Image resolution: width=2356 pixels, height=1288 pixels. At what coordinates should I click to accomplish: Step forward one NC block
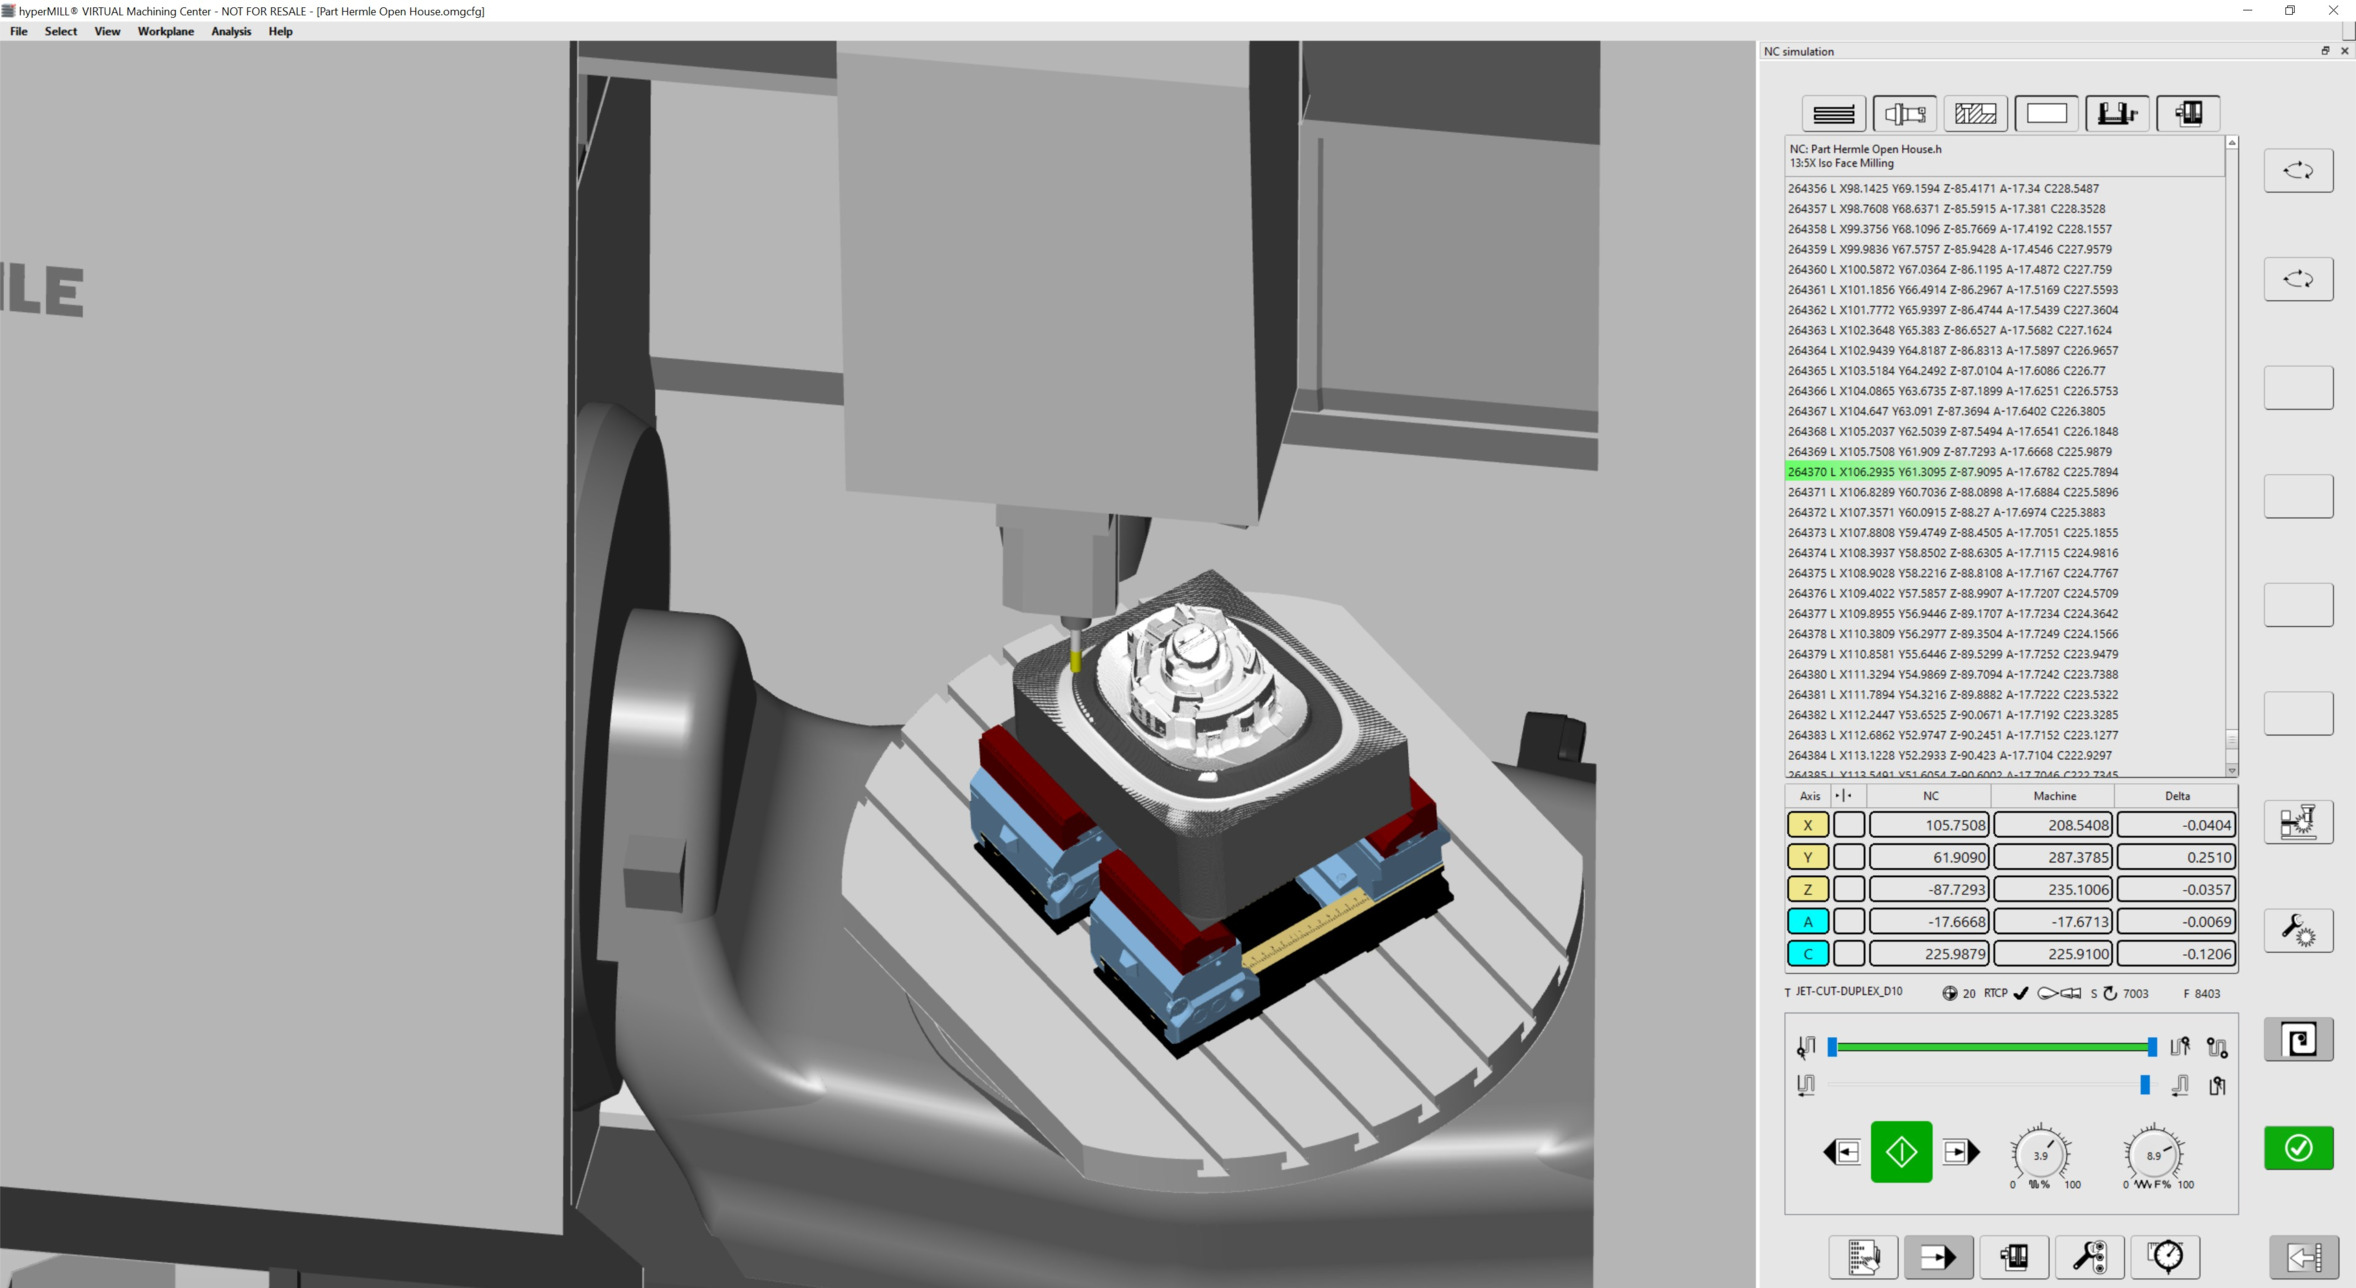pos(1961,1152)
